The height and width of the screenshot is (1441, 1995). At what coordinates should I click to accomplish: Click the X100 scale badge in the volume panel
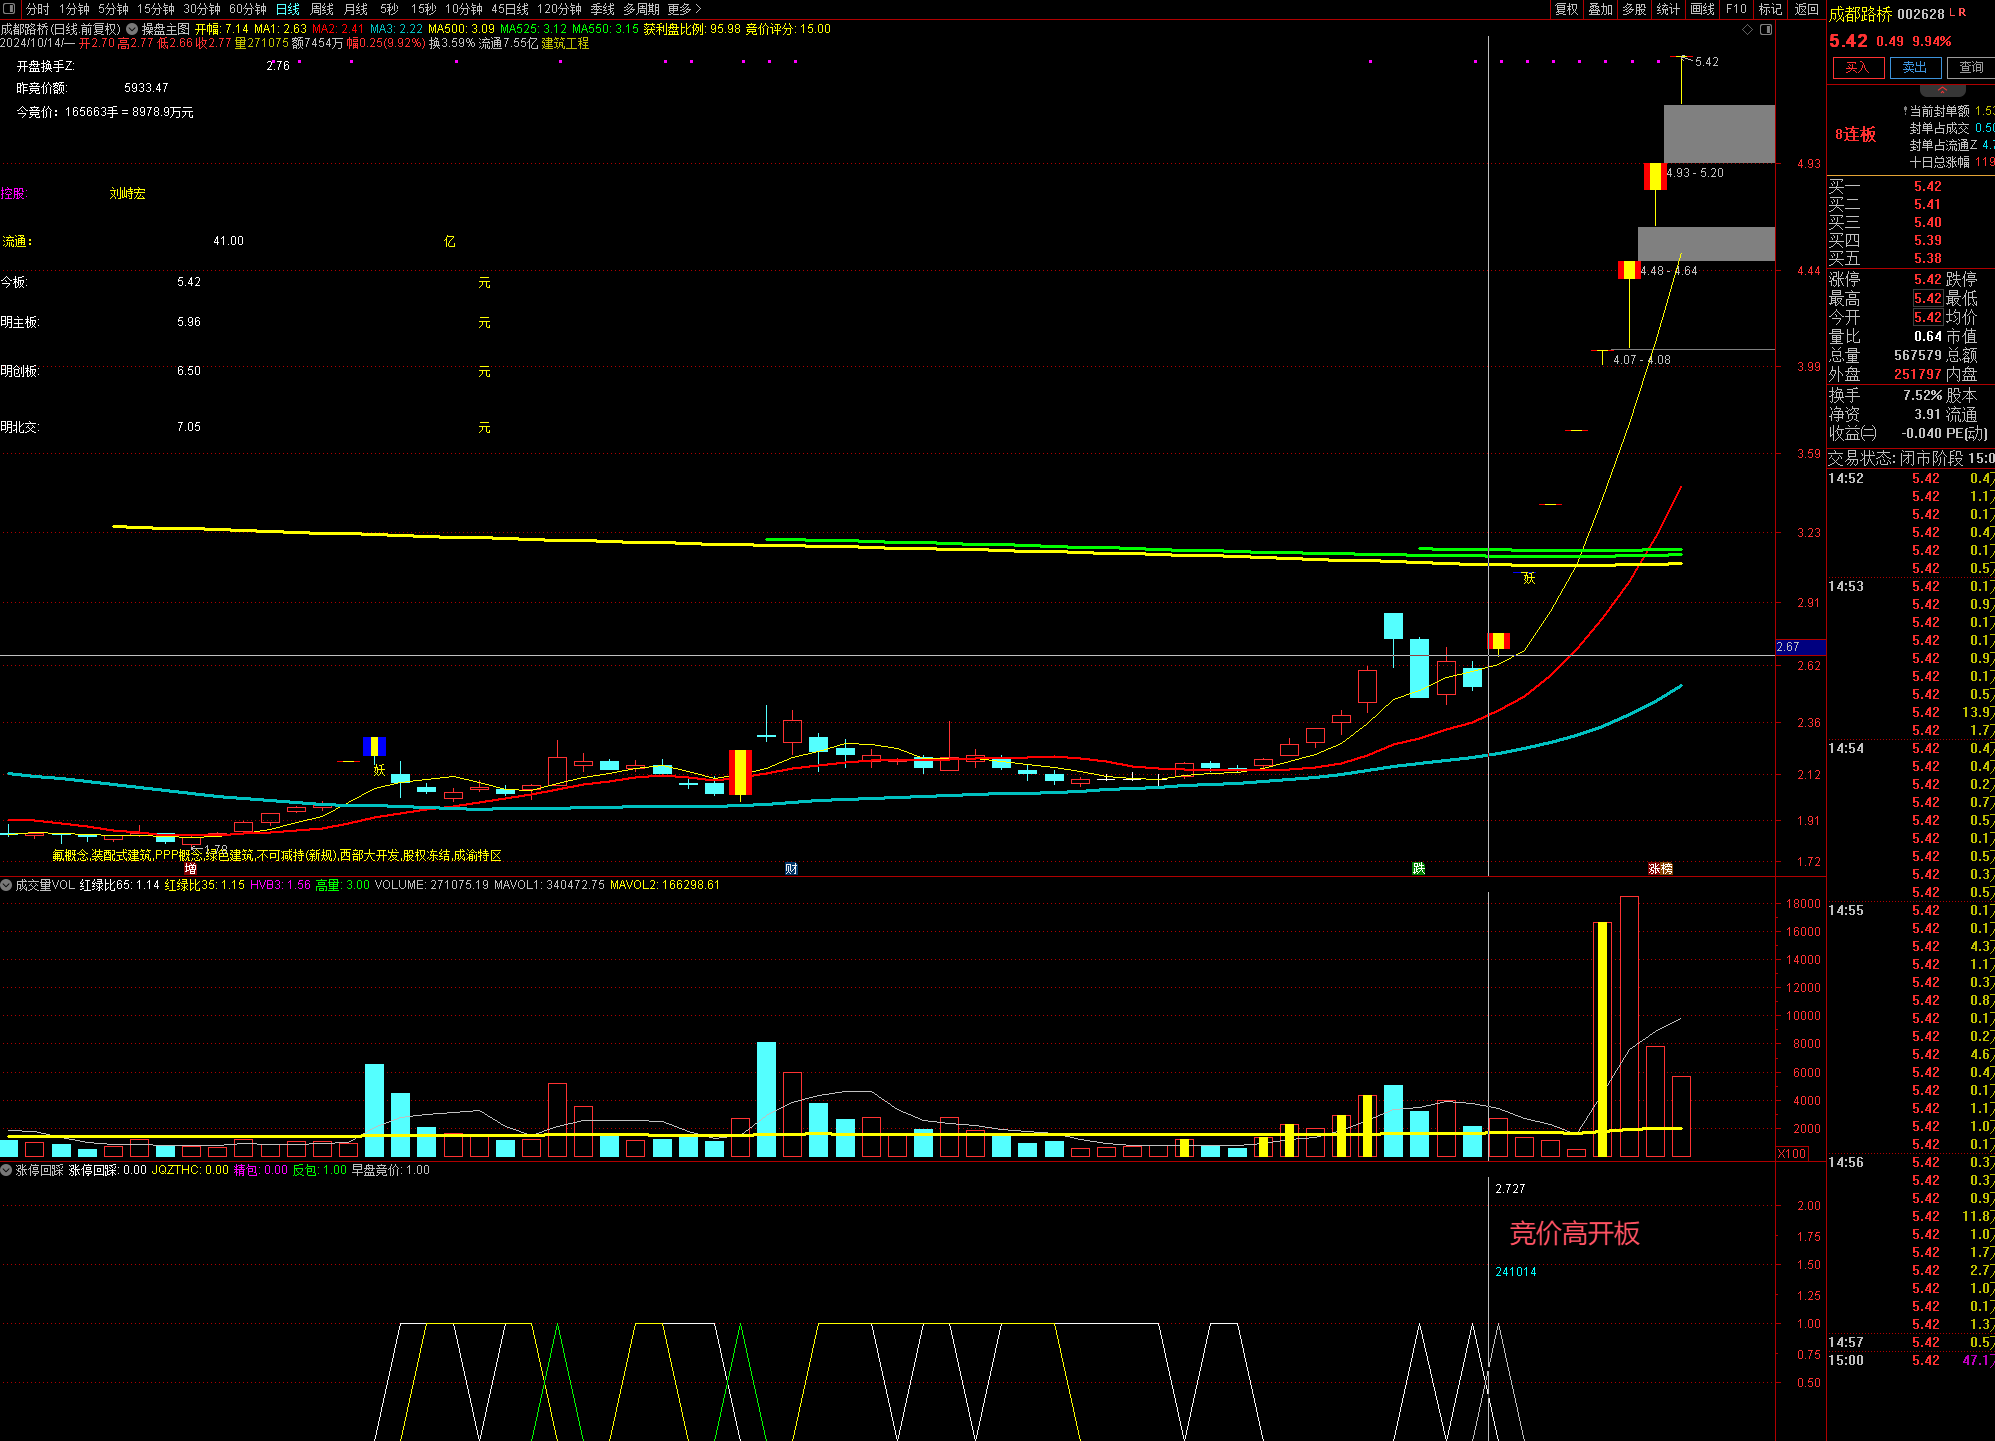pos(1792,1153)
